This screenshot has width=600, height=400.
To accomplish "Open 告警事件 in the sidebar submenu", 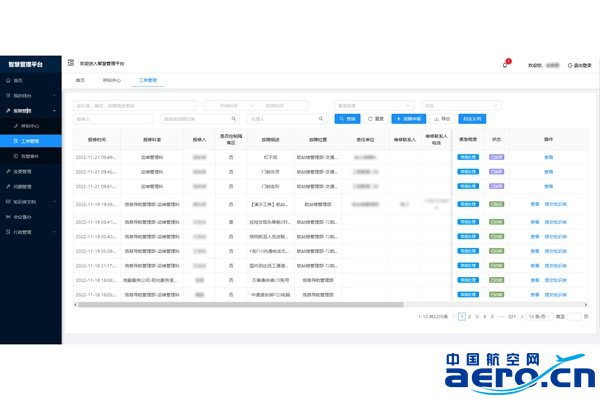I will pyautogui.click(x=31, y=156).
